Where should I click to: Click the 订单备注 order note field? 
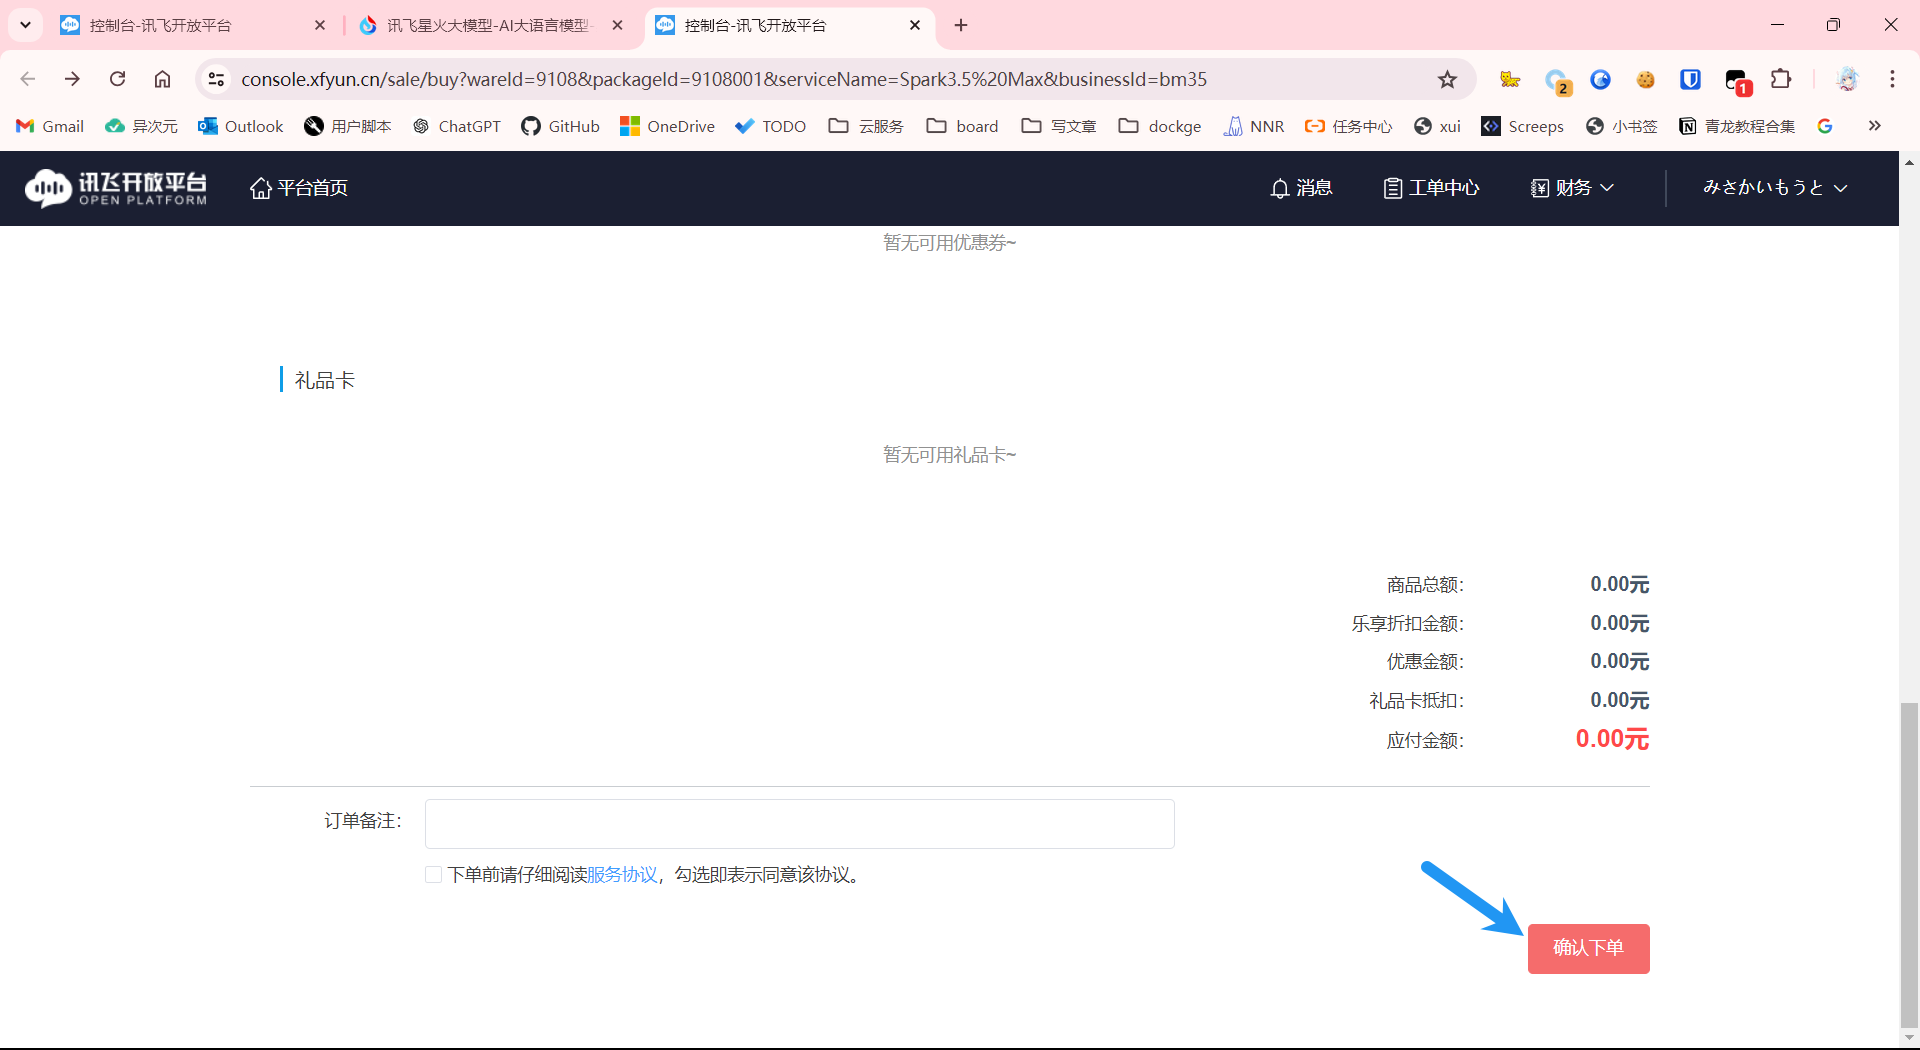pos(799,824)
